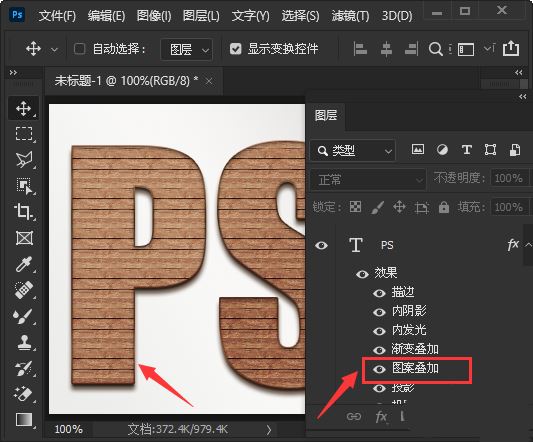The width and height of the screenshot is (533, 442).
Task: Filter layers by adjustment layer icon
Action: coord(442,150)
